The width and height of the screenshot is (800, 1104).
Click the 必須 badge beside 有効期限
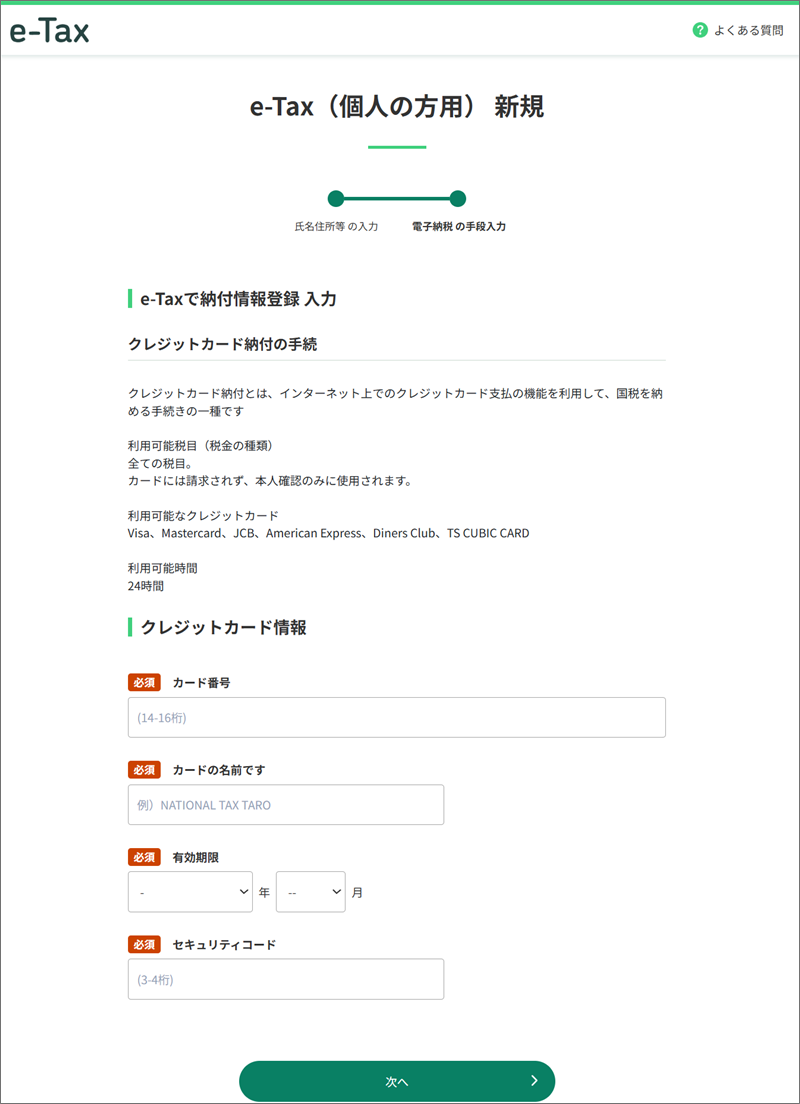pyautogui.click(x=144, y=858)
